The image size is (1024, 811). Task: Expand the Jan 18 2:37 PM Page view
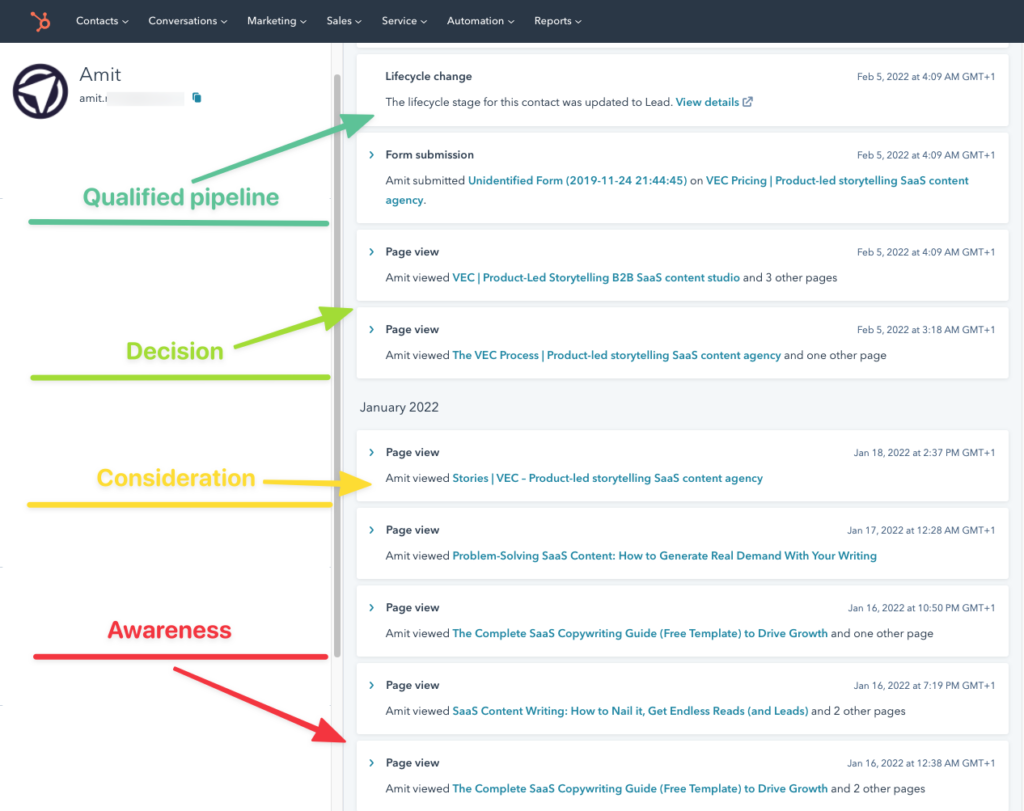372,453
